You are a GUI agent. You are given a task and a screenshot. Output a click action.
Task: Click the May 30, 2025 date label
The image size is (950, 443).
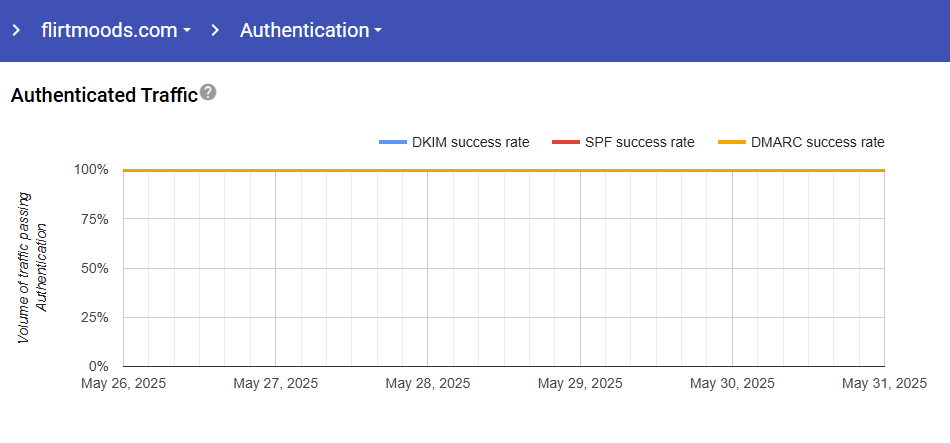732,383
